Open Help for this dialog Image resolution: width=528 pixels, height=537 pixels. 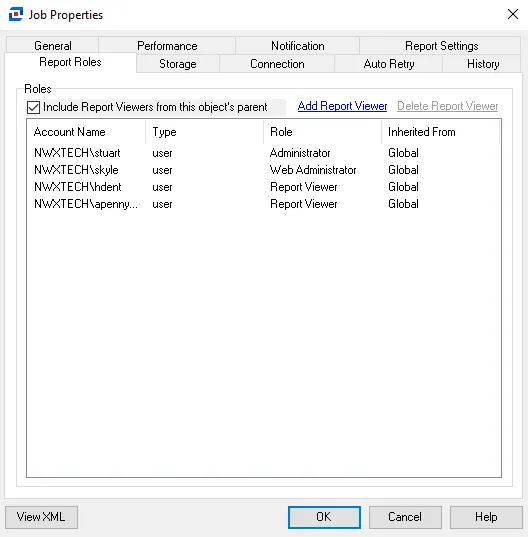tap(486, 517)
